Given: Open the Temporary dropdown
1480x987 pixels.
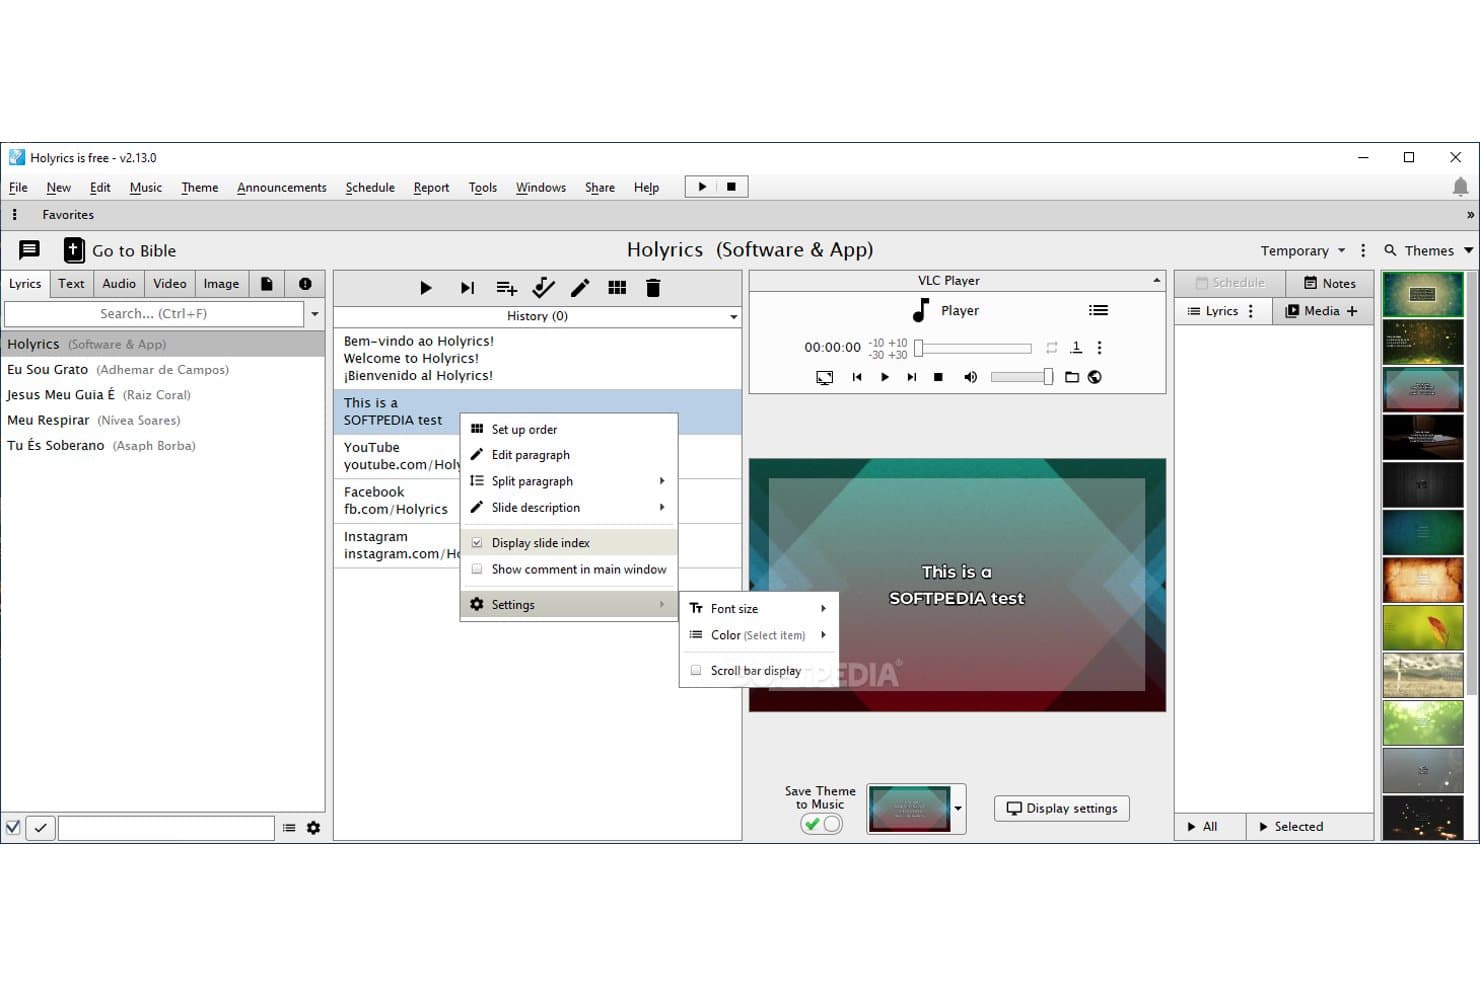Looking at the screenshot, I should click(x=1302, y=251).
